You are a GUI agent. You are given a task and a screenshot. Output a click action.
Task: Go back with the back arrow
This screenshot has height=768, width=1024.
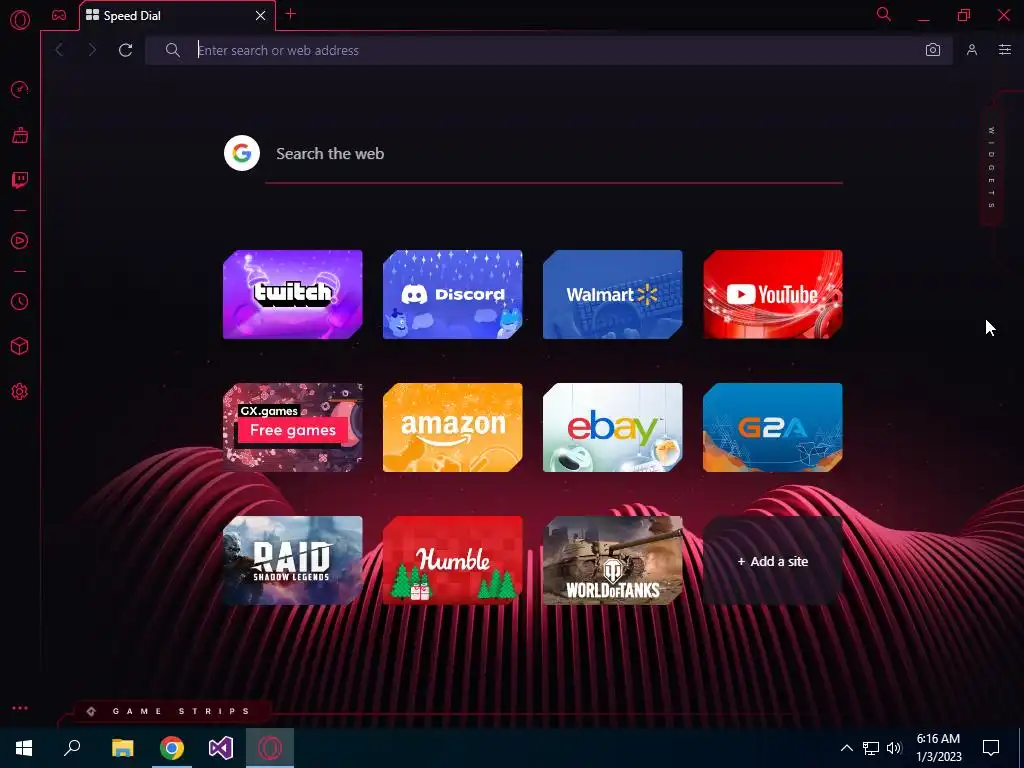59,50
